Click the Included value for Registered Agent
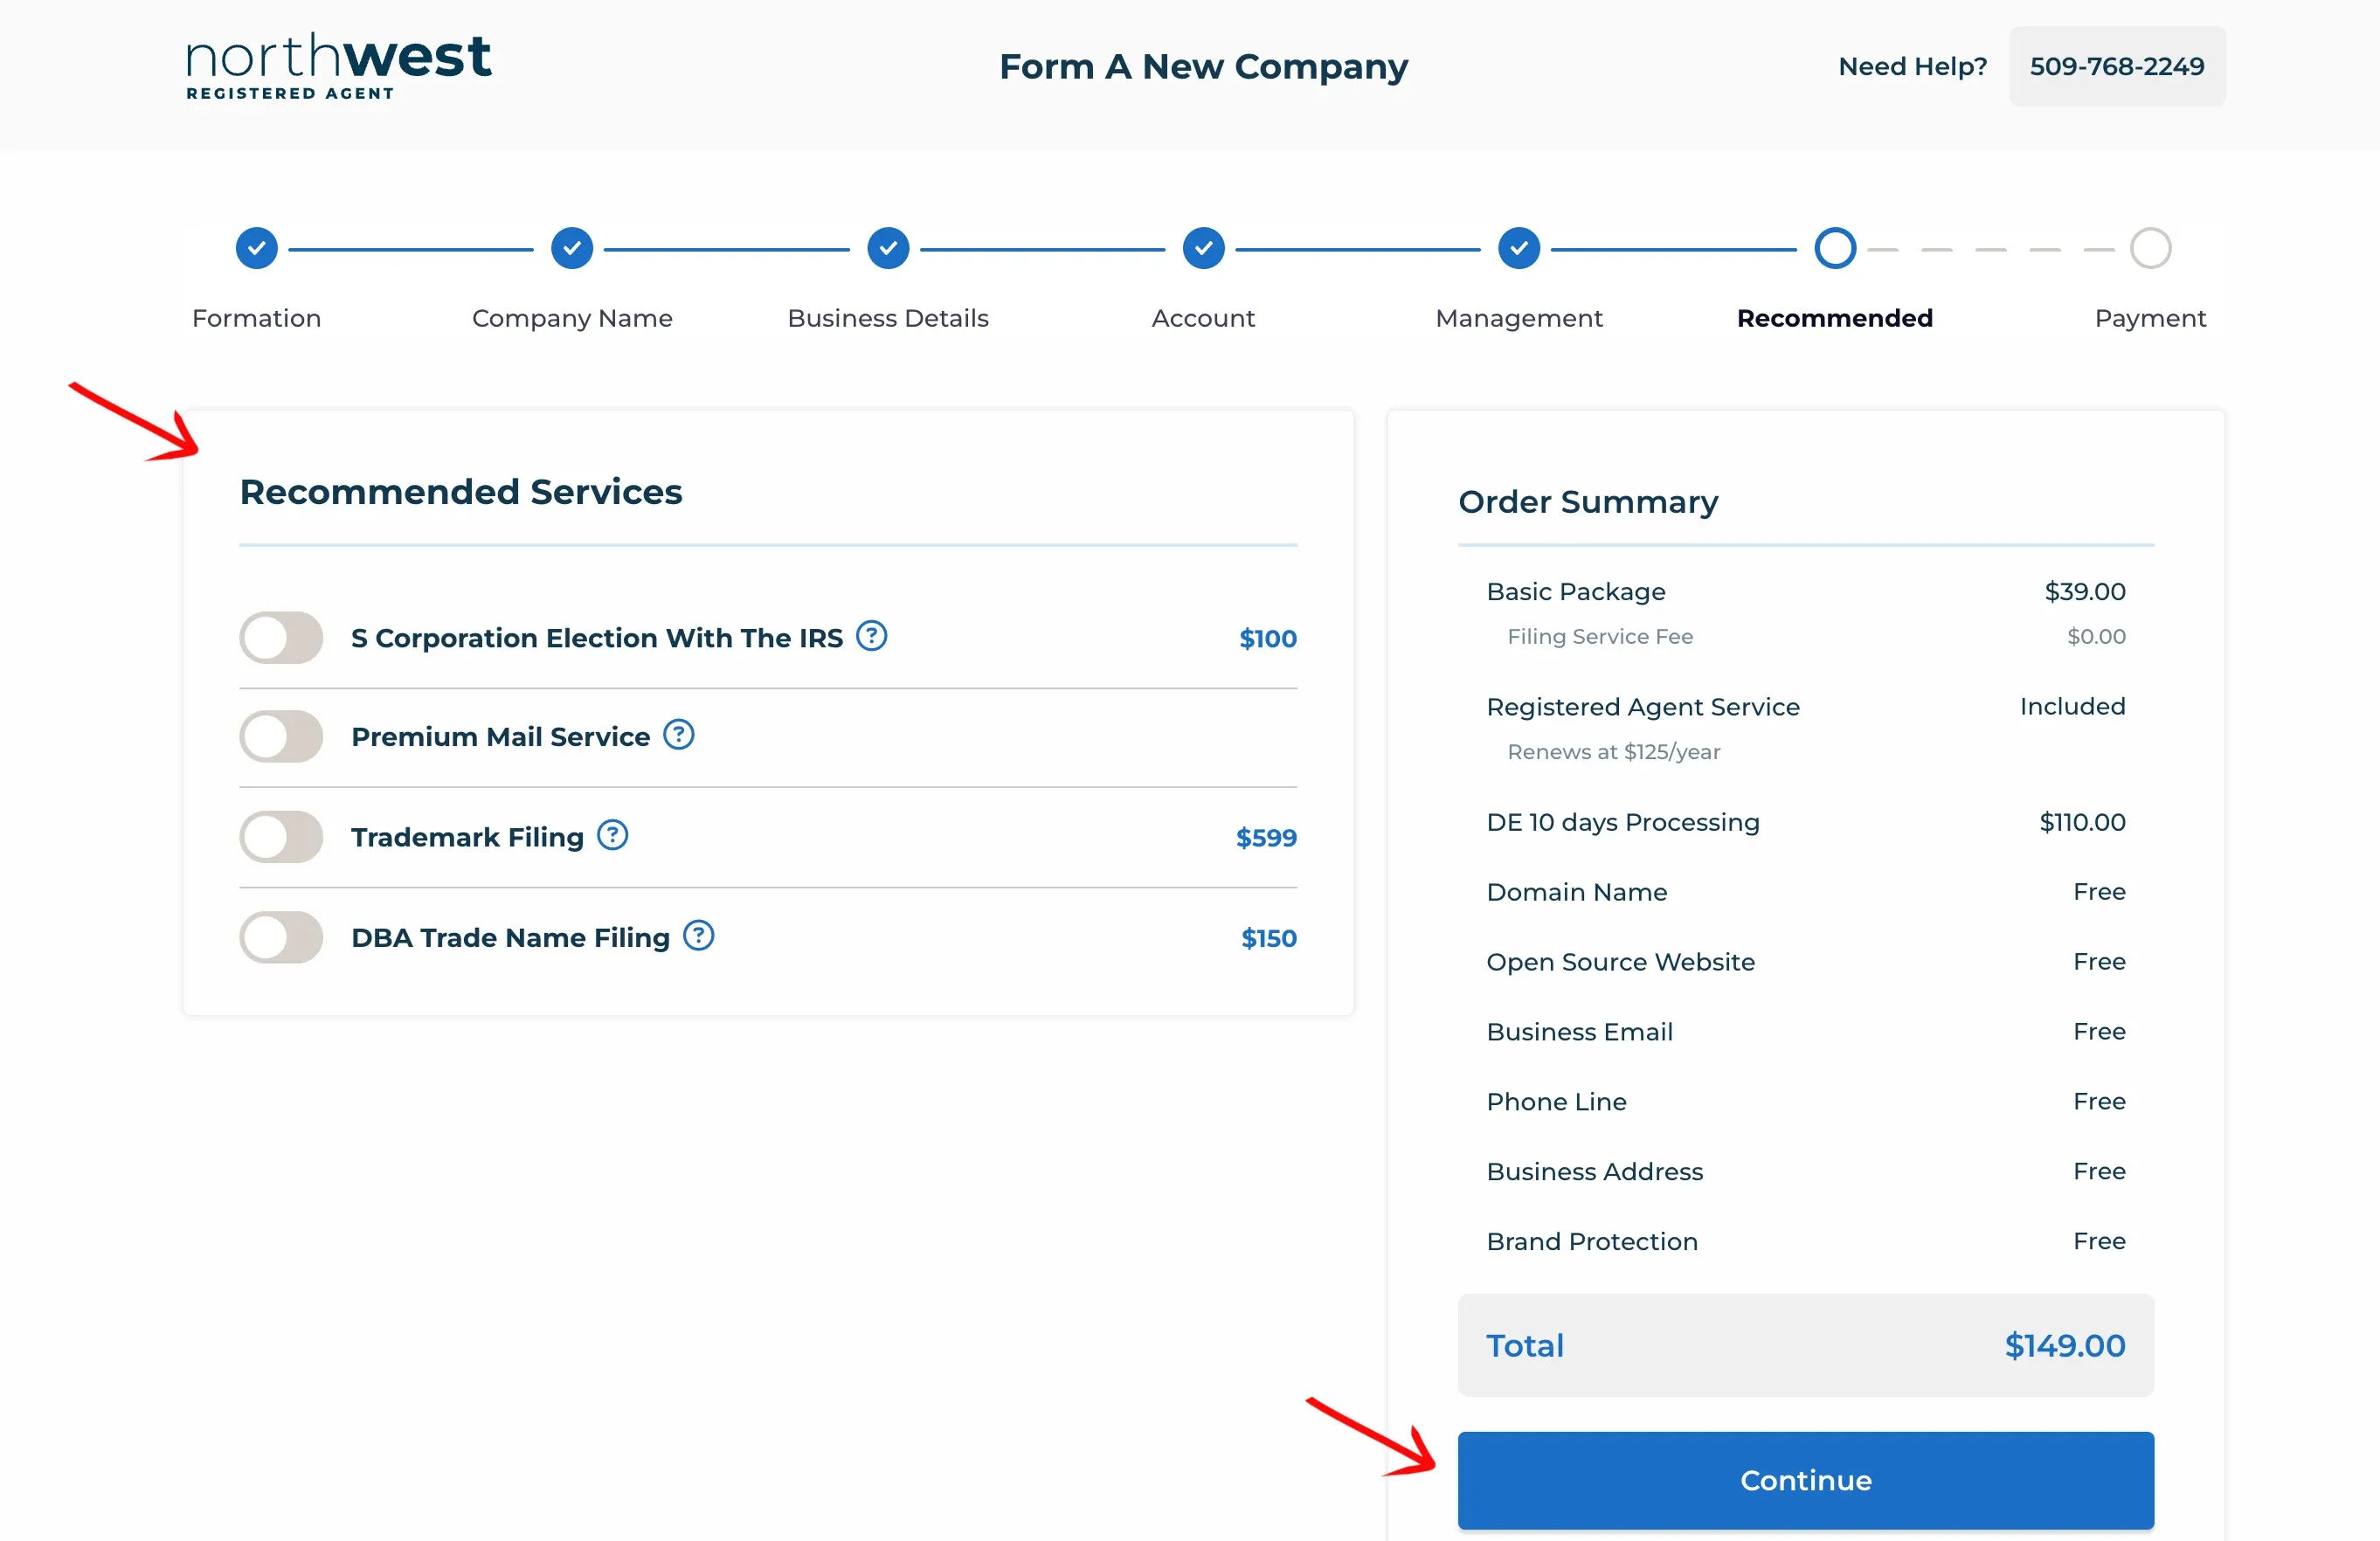Viewport: 2380px width, 1541px height. pos(2072,707)
